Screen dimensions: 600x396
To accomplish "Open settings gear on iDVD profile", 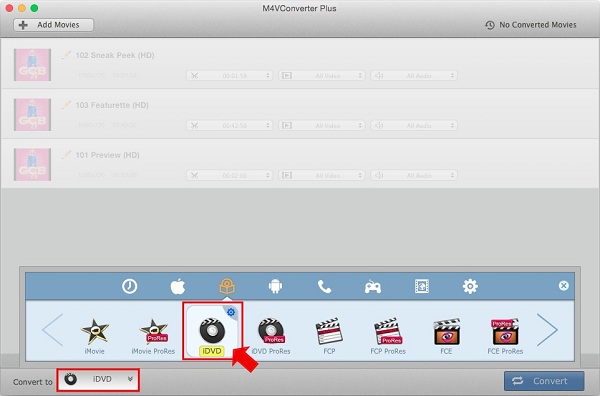I will pos(231,312).
